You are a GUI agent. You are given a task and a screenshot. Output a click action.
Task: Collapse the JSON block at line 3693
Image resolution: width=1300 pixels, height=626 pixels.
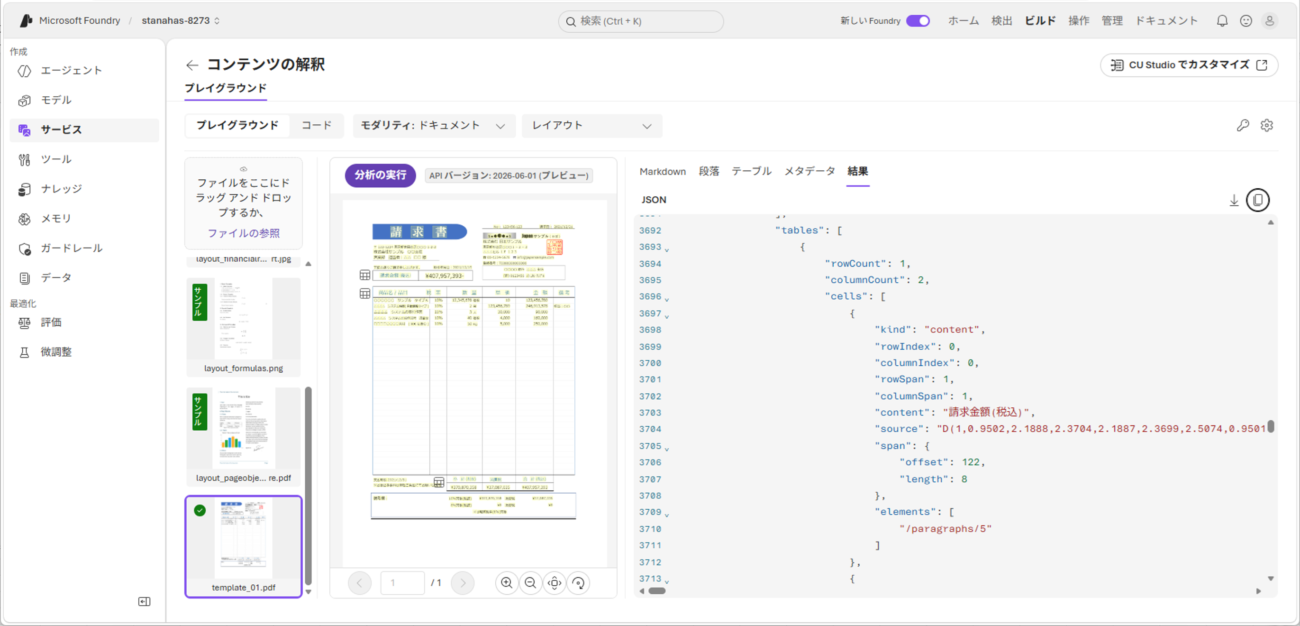click(667, 248)
